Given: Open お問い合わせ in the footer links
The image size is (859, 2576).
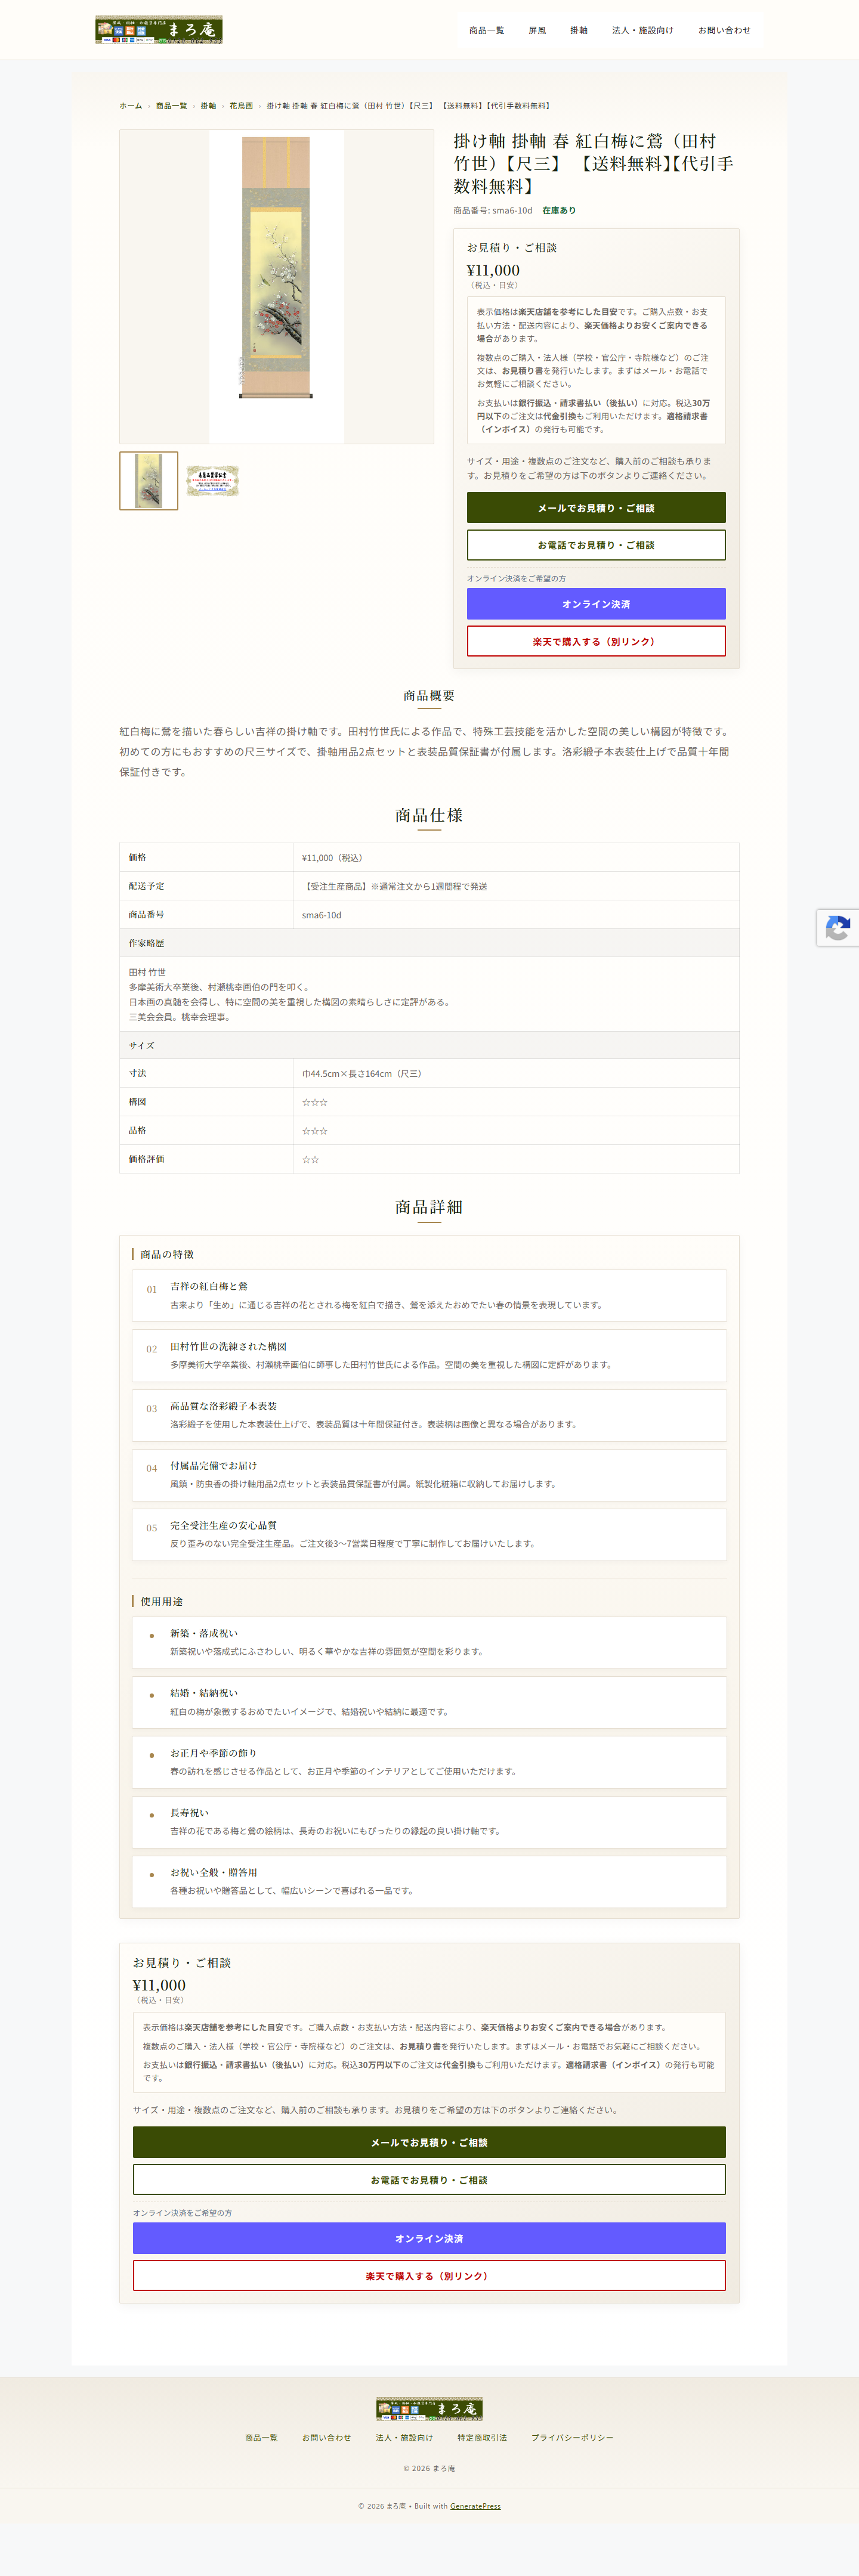Looking at the screenshot, I should click(x=327, y=2438).
